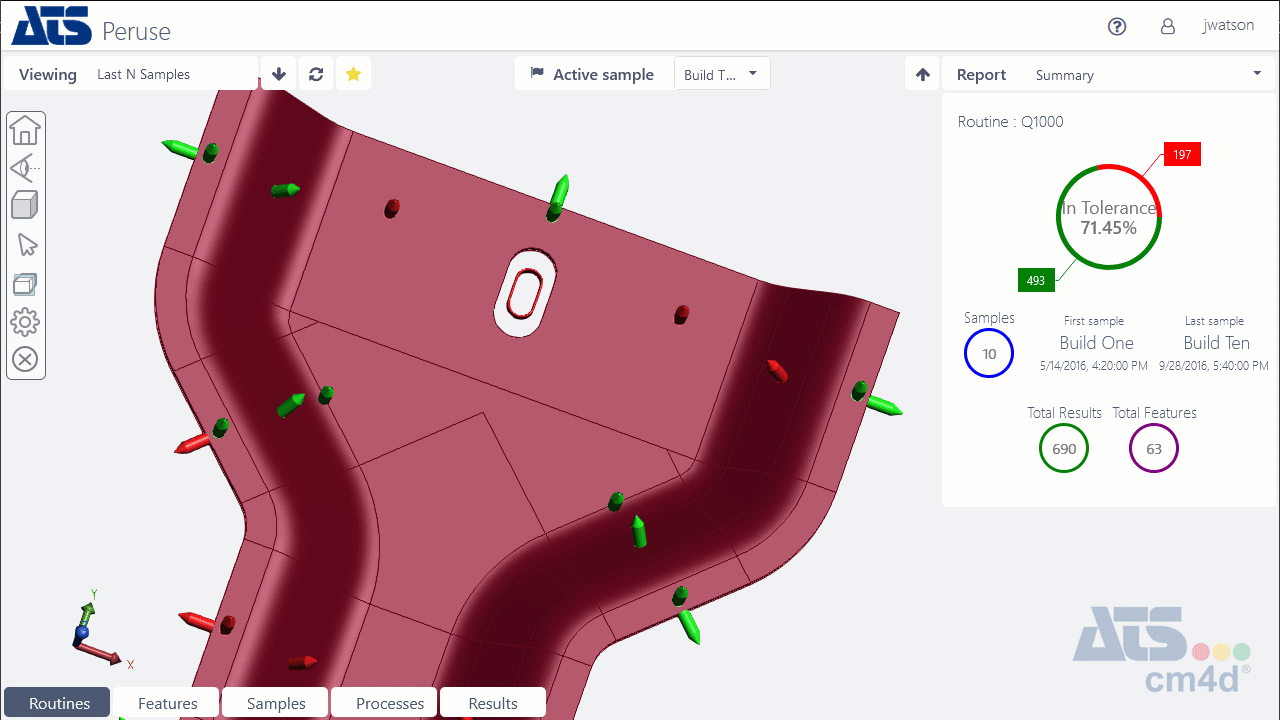Image resolution: width=1280 pixels, height=720 pixels.
Task: Open the Build T... sample dropdown
Action: tap(722, 74)
